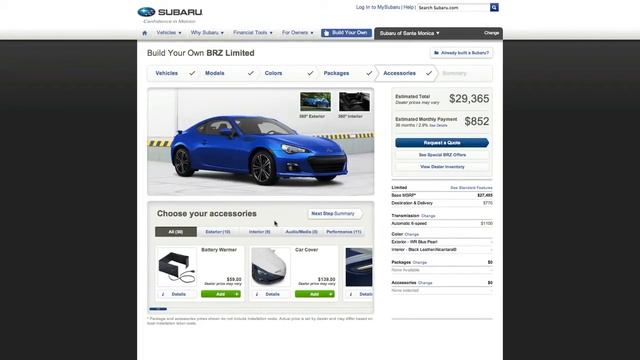Open the Vehicles dropdown menu
The height and width of the screenshot is (360, 640).
(x=169, y=33)
